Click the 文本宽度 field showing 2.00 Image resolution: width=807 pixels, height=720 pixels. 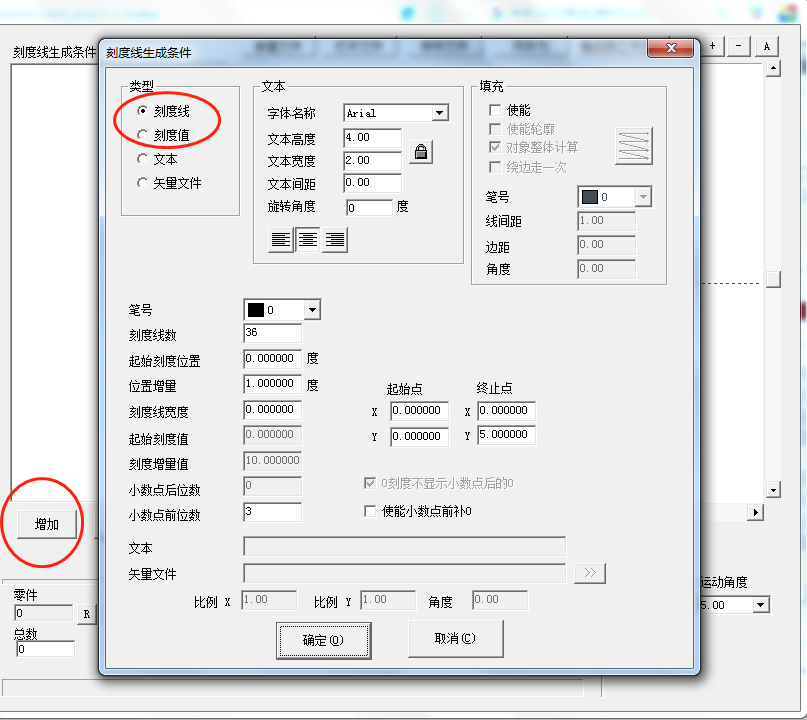pos(372,161)
